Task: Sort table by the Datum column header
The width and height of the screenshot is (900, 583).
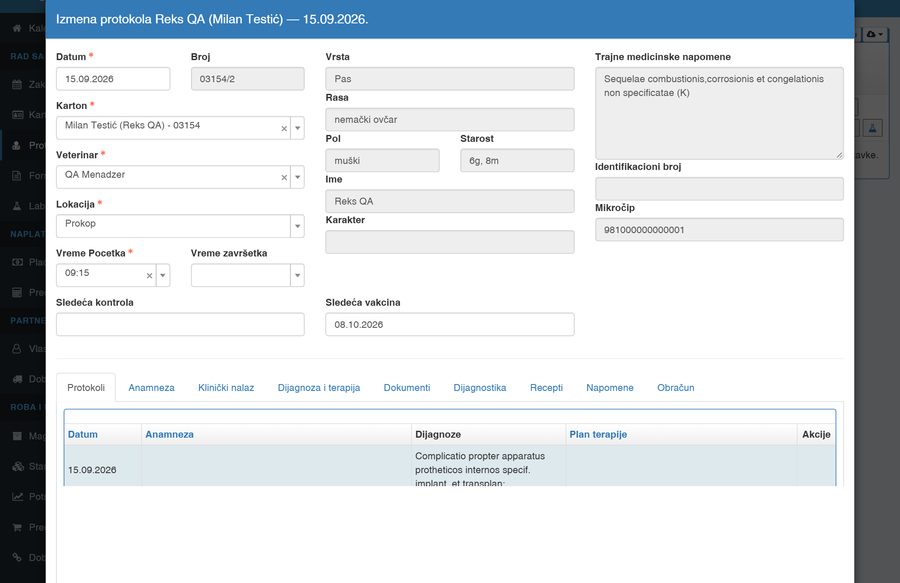Action: point(83,434)
